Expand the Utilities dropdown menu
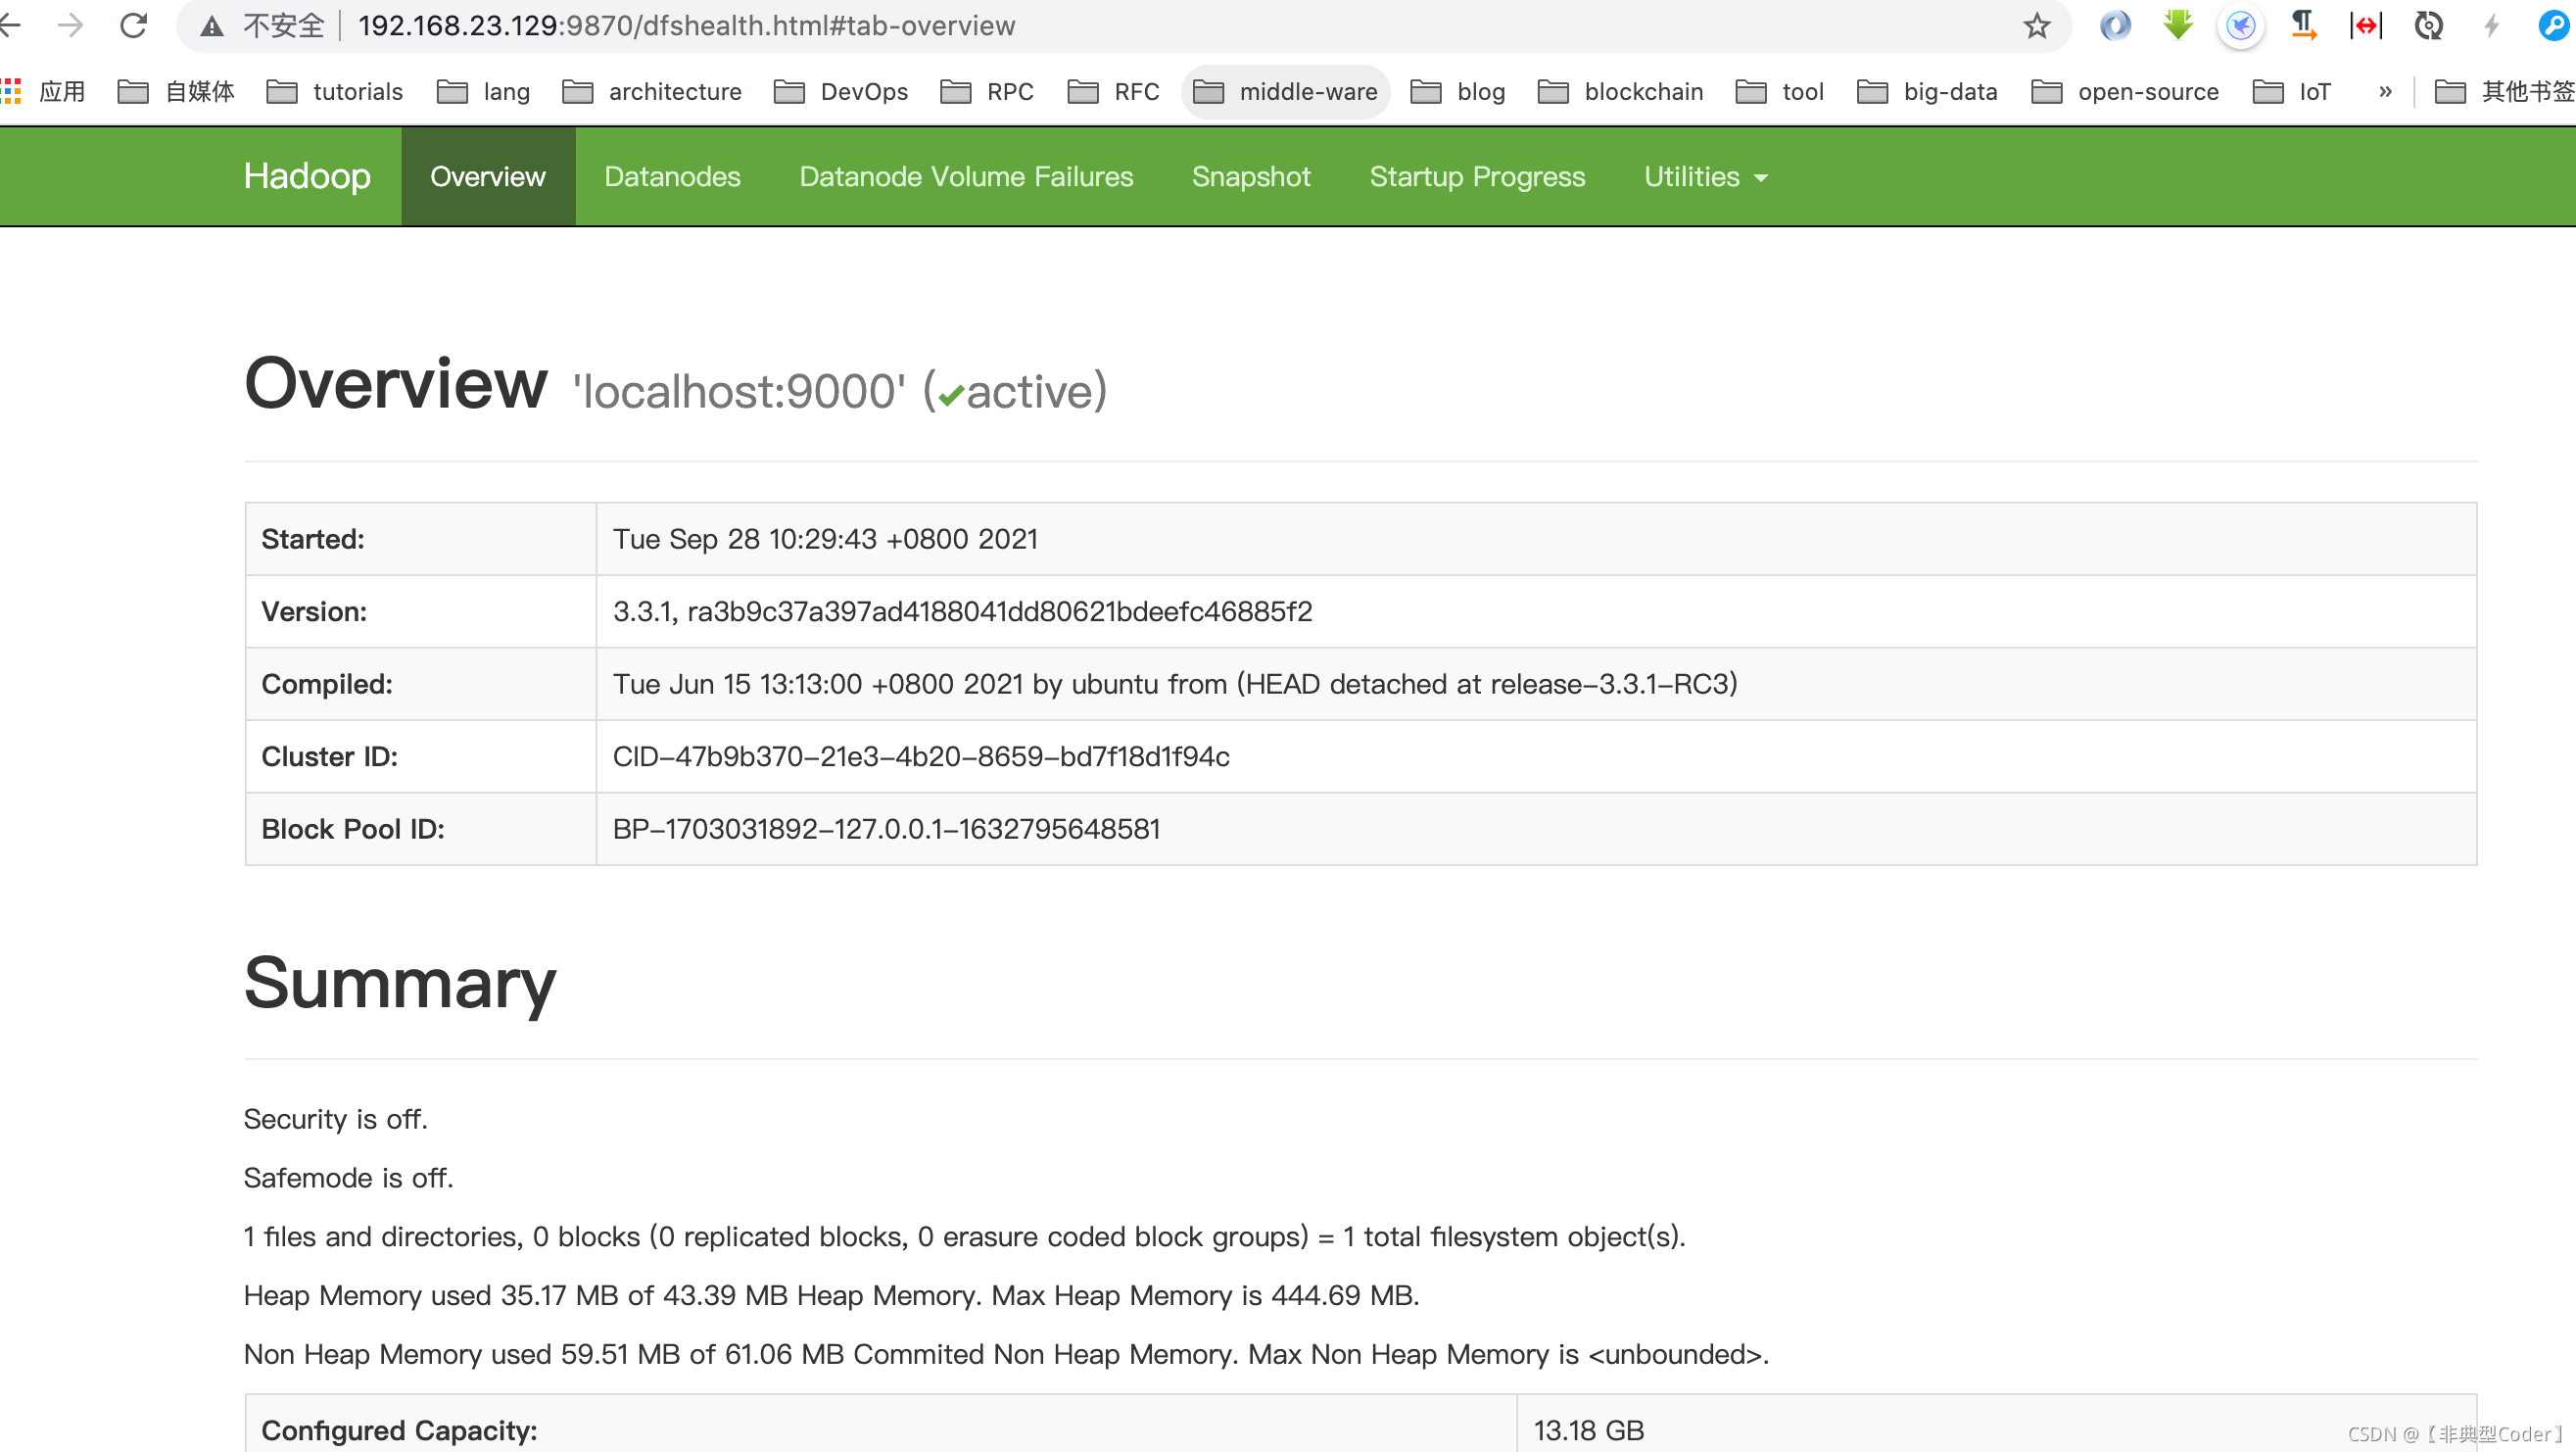 point(1705,177)
